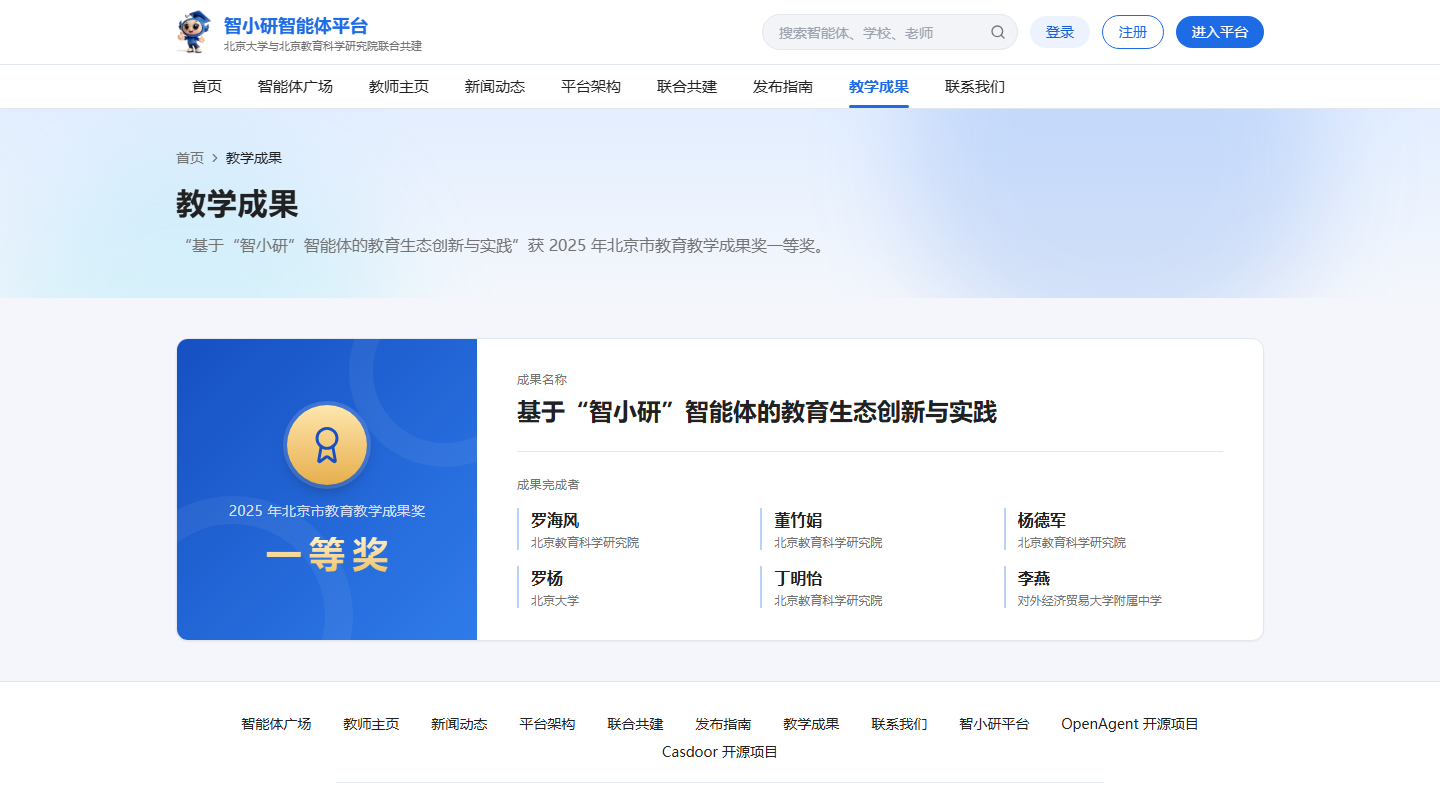Click footer link 联合共建
The width and height of the screenshot is (1440, 800).
click(x=635, y=724)
